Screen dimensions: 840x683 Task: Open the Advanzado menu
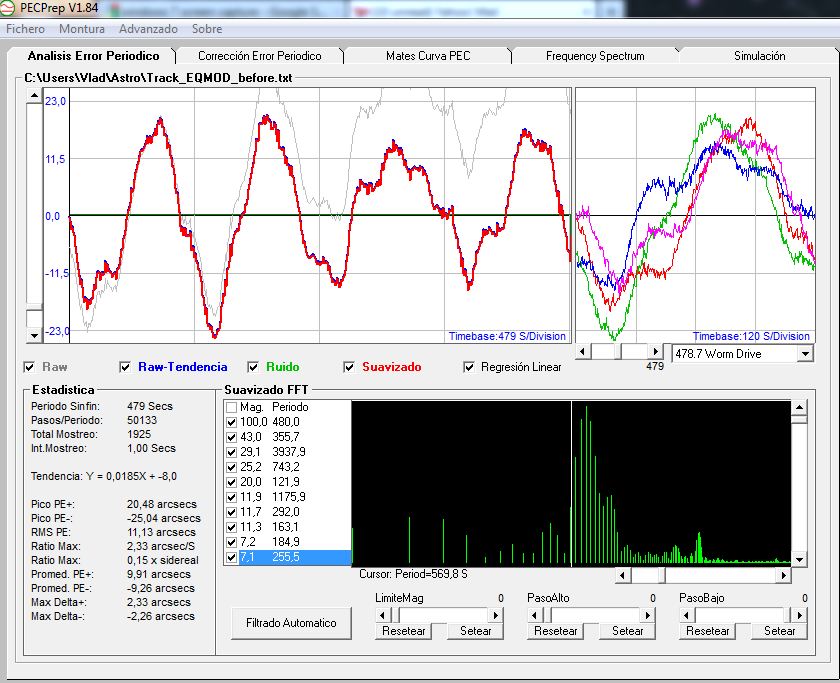click(148, 29)
